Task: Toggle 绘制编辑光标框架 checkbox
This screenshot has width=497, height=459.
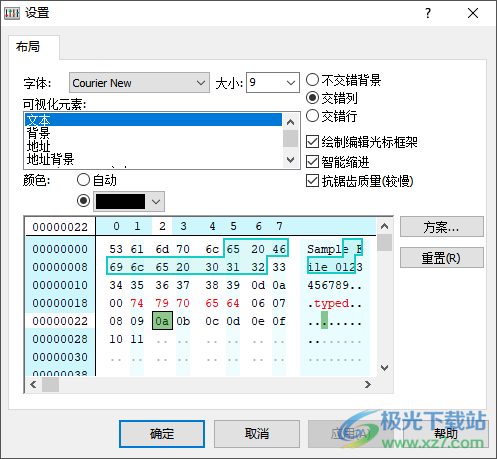Action: point(362,142)
